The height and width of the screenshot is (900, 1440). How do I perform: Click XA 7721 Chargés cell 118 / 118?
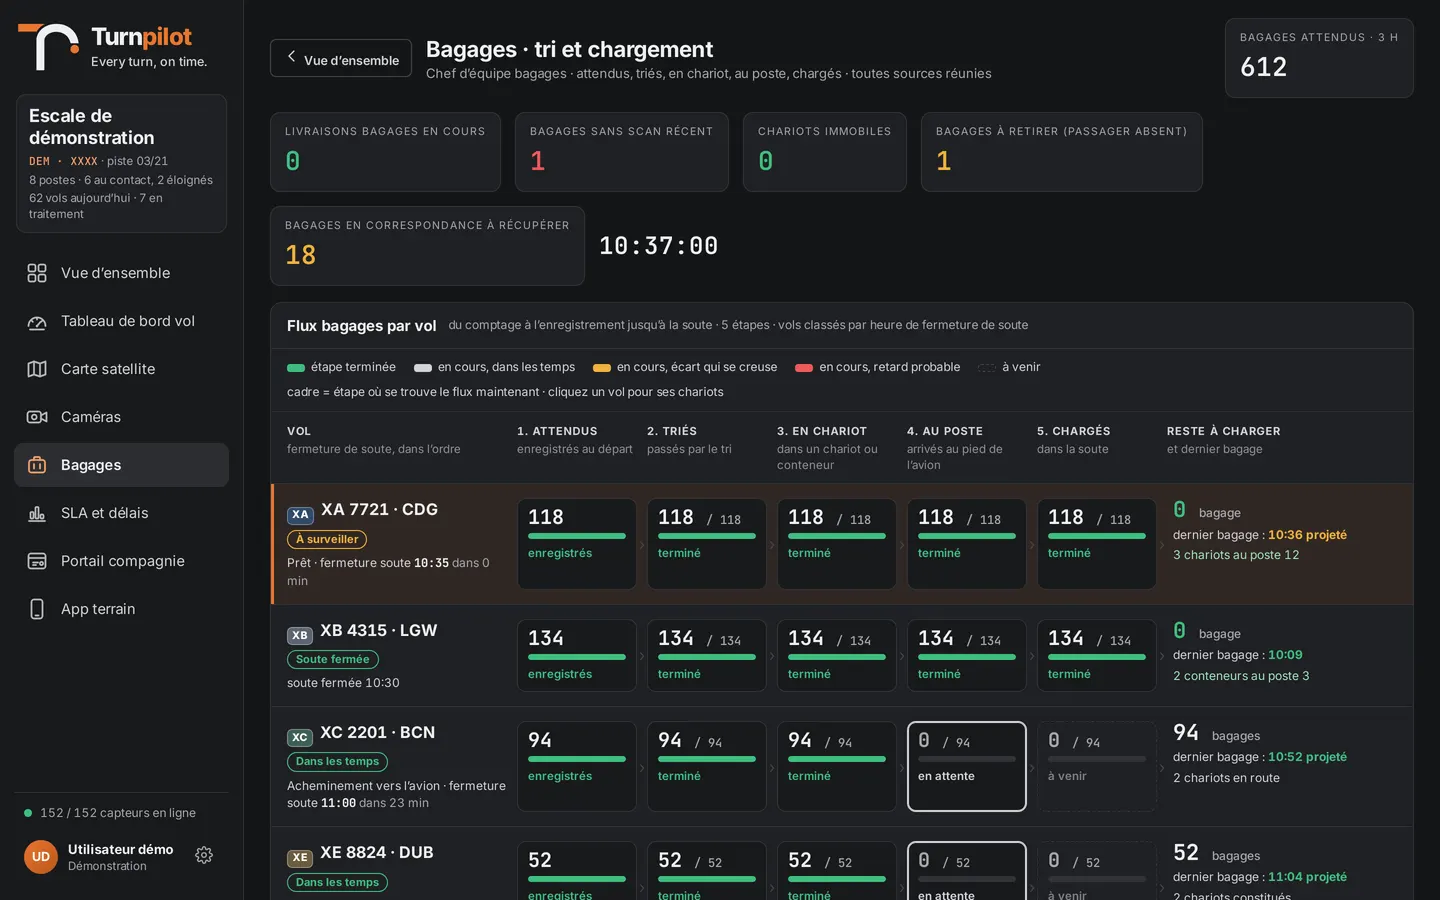click(1097, 544)
